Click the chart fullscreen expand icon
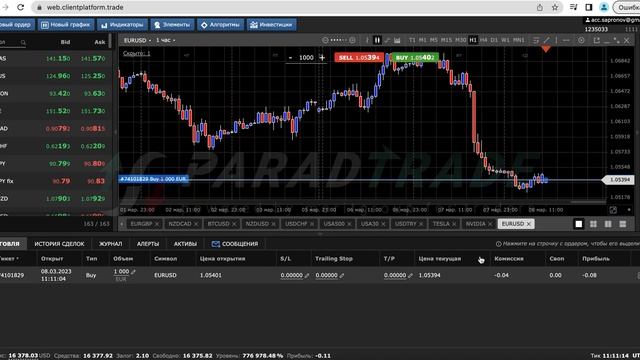640x360 pixels. 616,40
